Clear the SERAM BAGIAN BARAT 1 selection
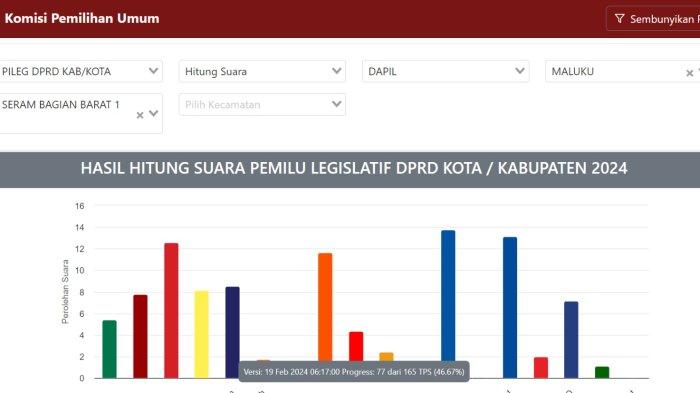 140,115
